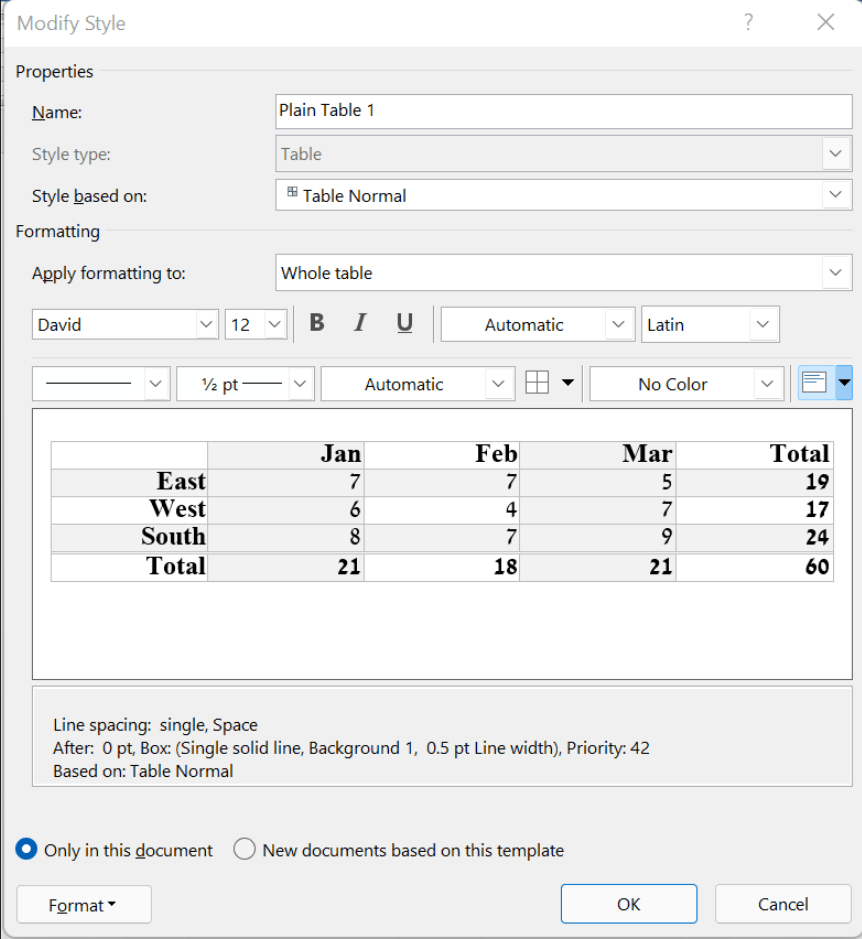862x939 pixels.
Task: Open the No Color shading dropdown
Action: (767, 383)
